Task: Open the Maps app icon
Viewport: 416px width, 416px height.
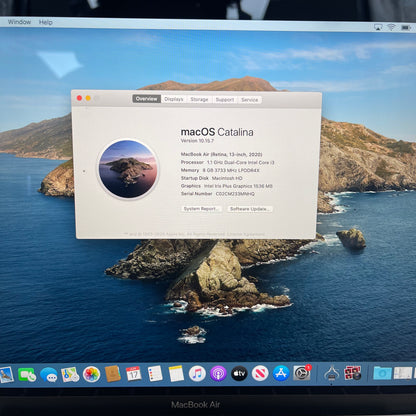Action: (x=70, y=374)
